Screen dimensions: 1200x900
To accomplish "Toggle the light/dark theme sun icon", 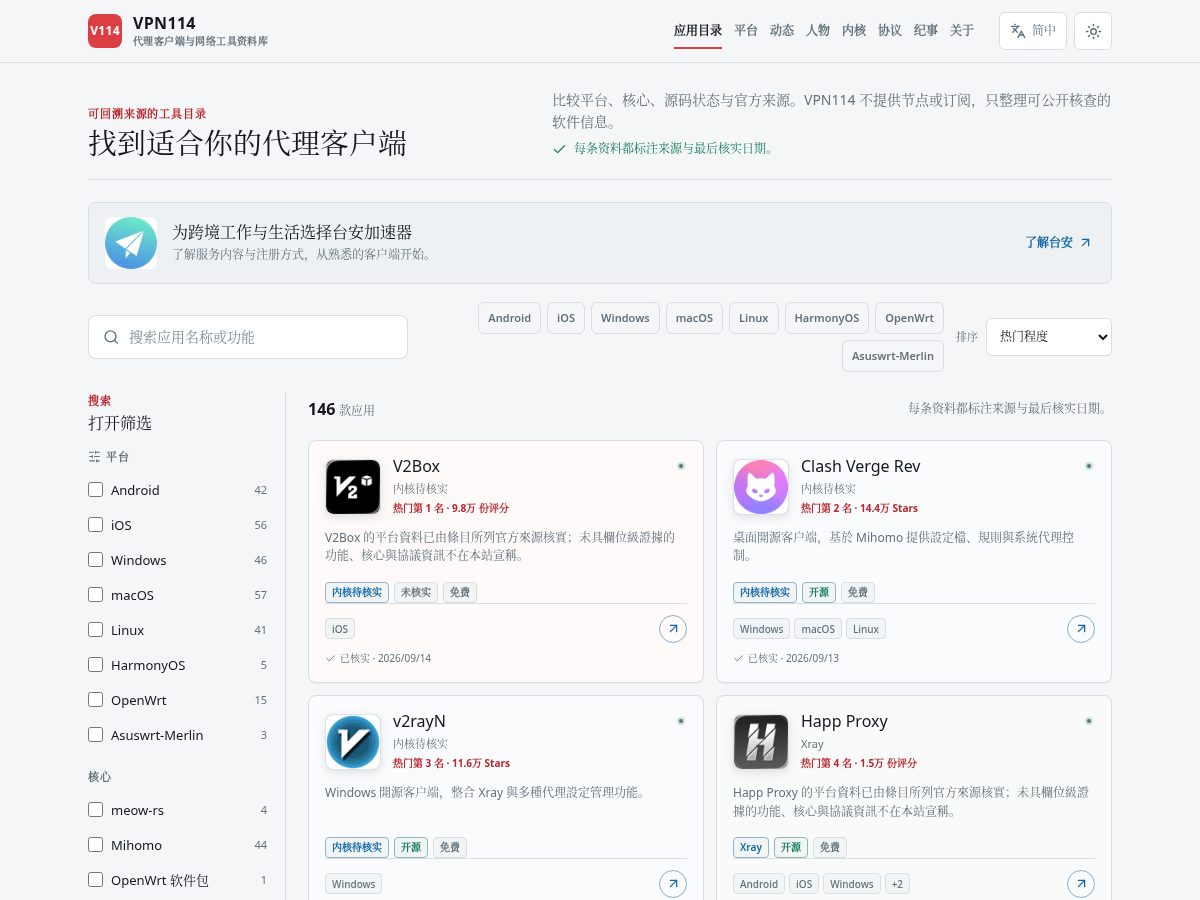I will pos(1093,31).
